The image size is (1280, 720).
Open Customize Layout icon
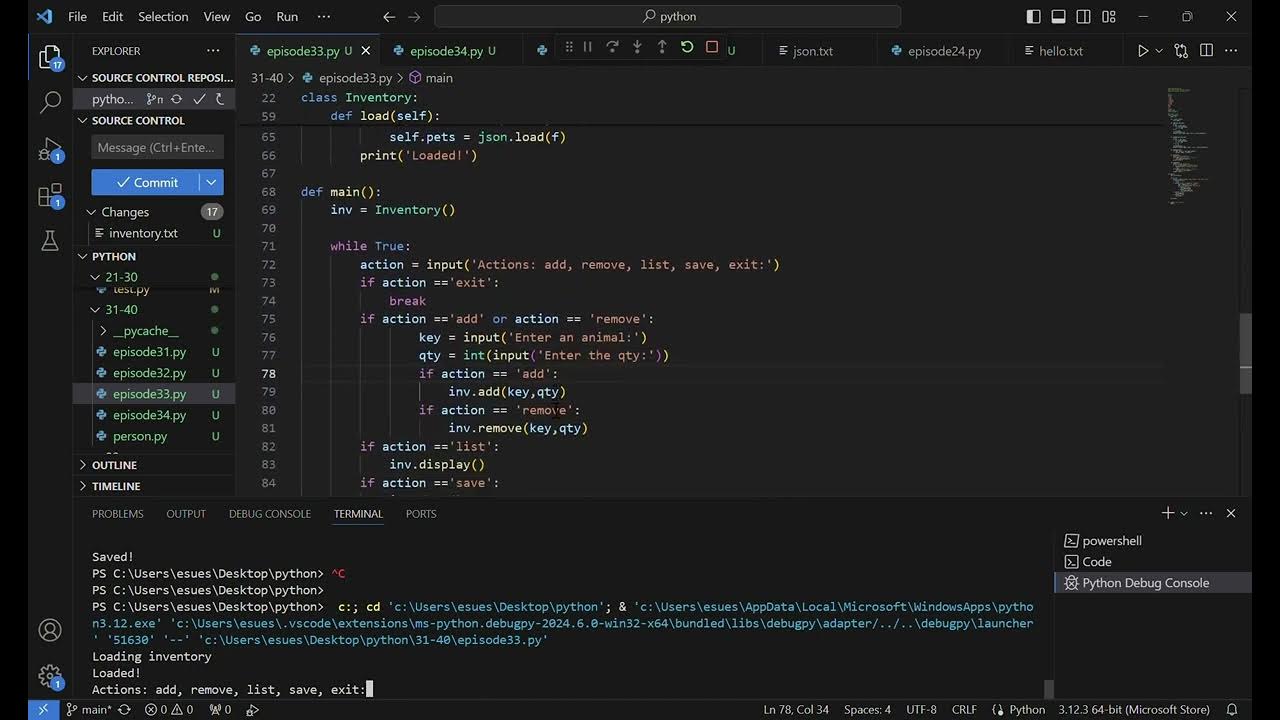tap(1109, 17)
